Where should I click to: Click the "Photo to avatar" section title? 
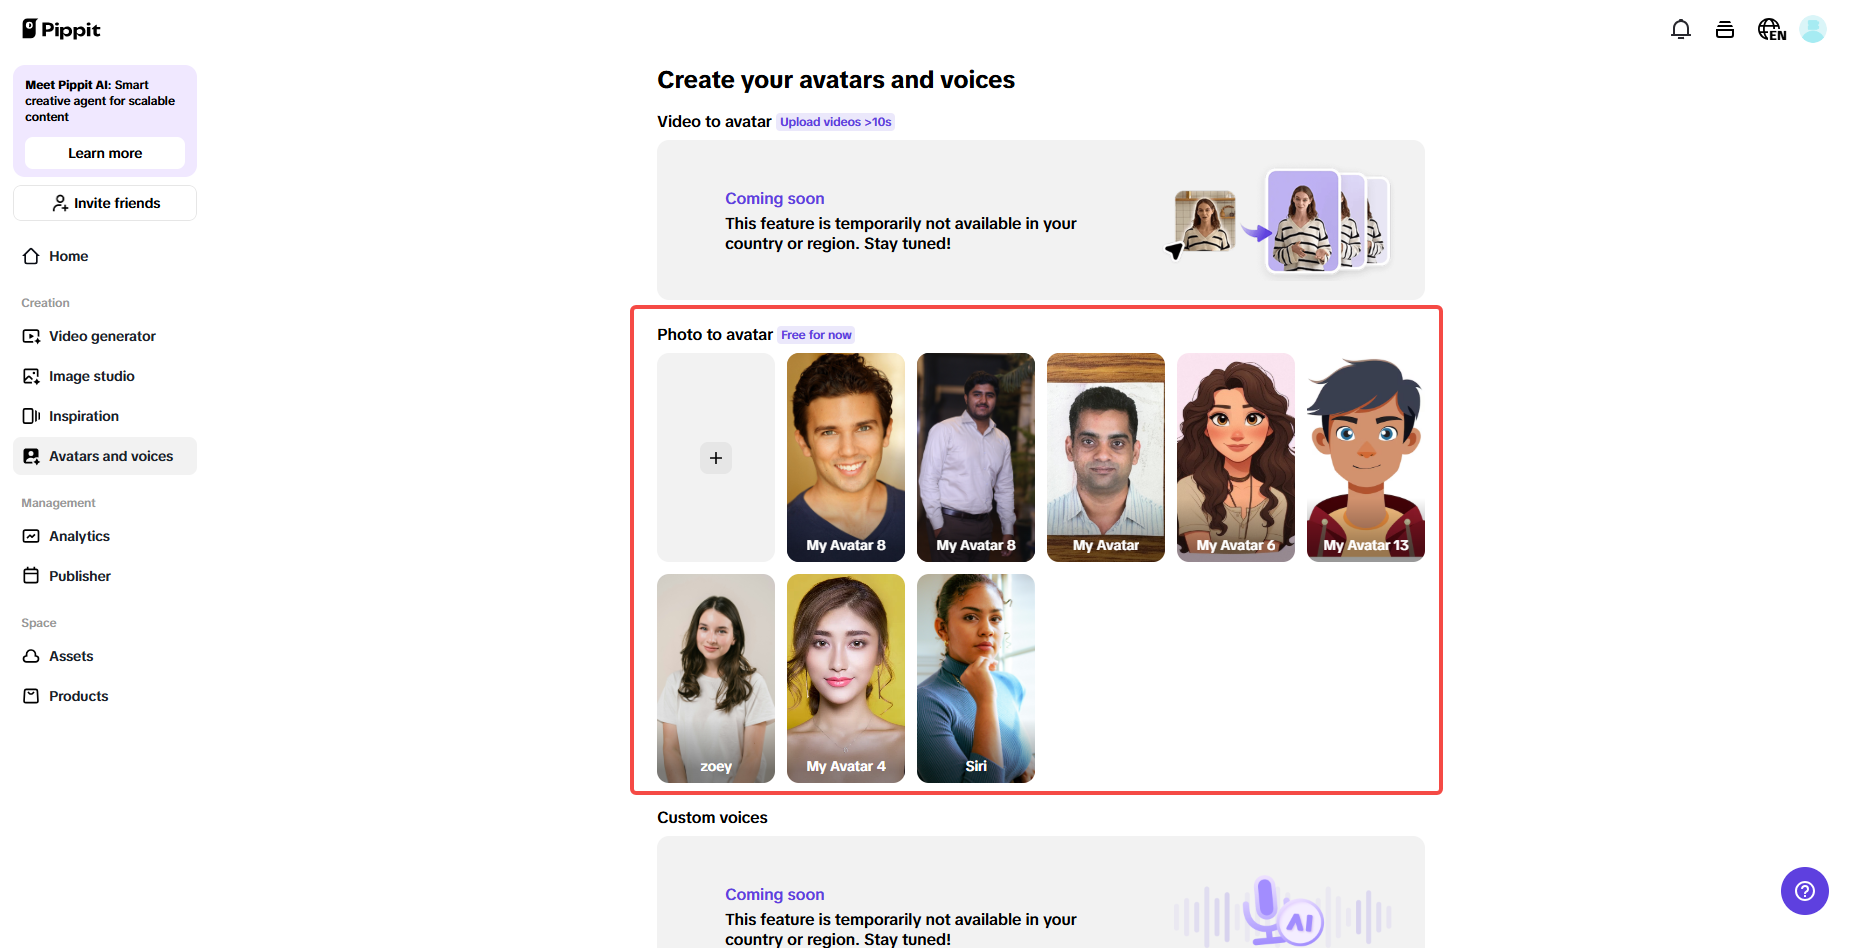coord(715,335)
